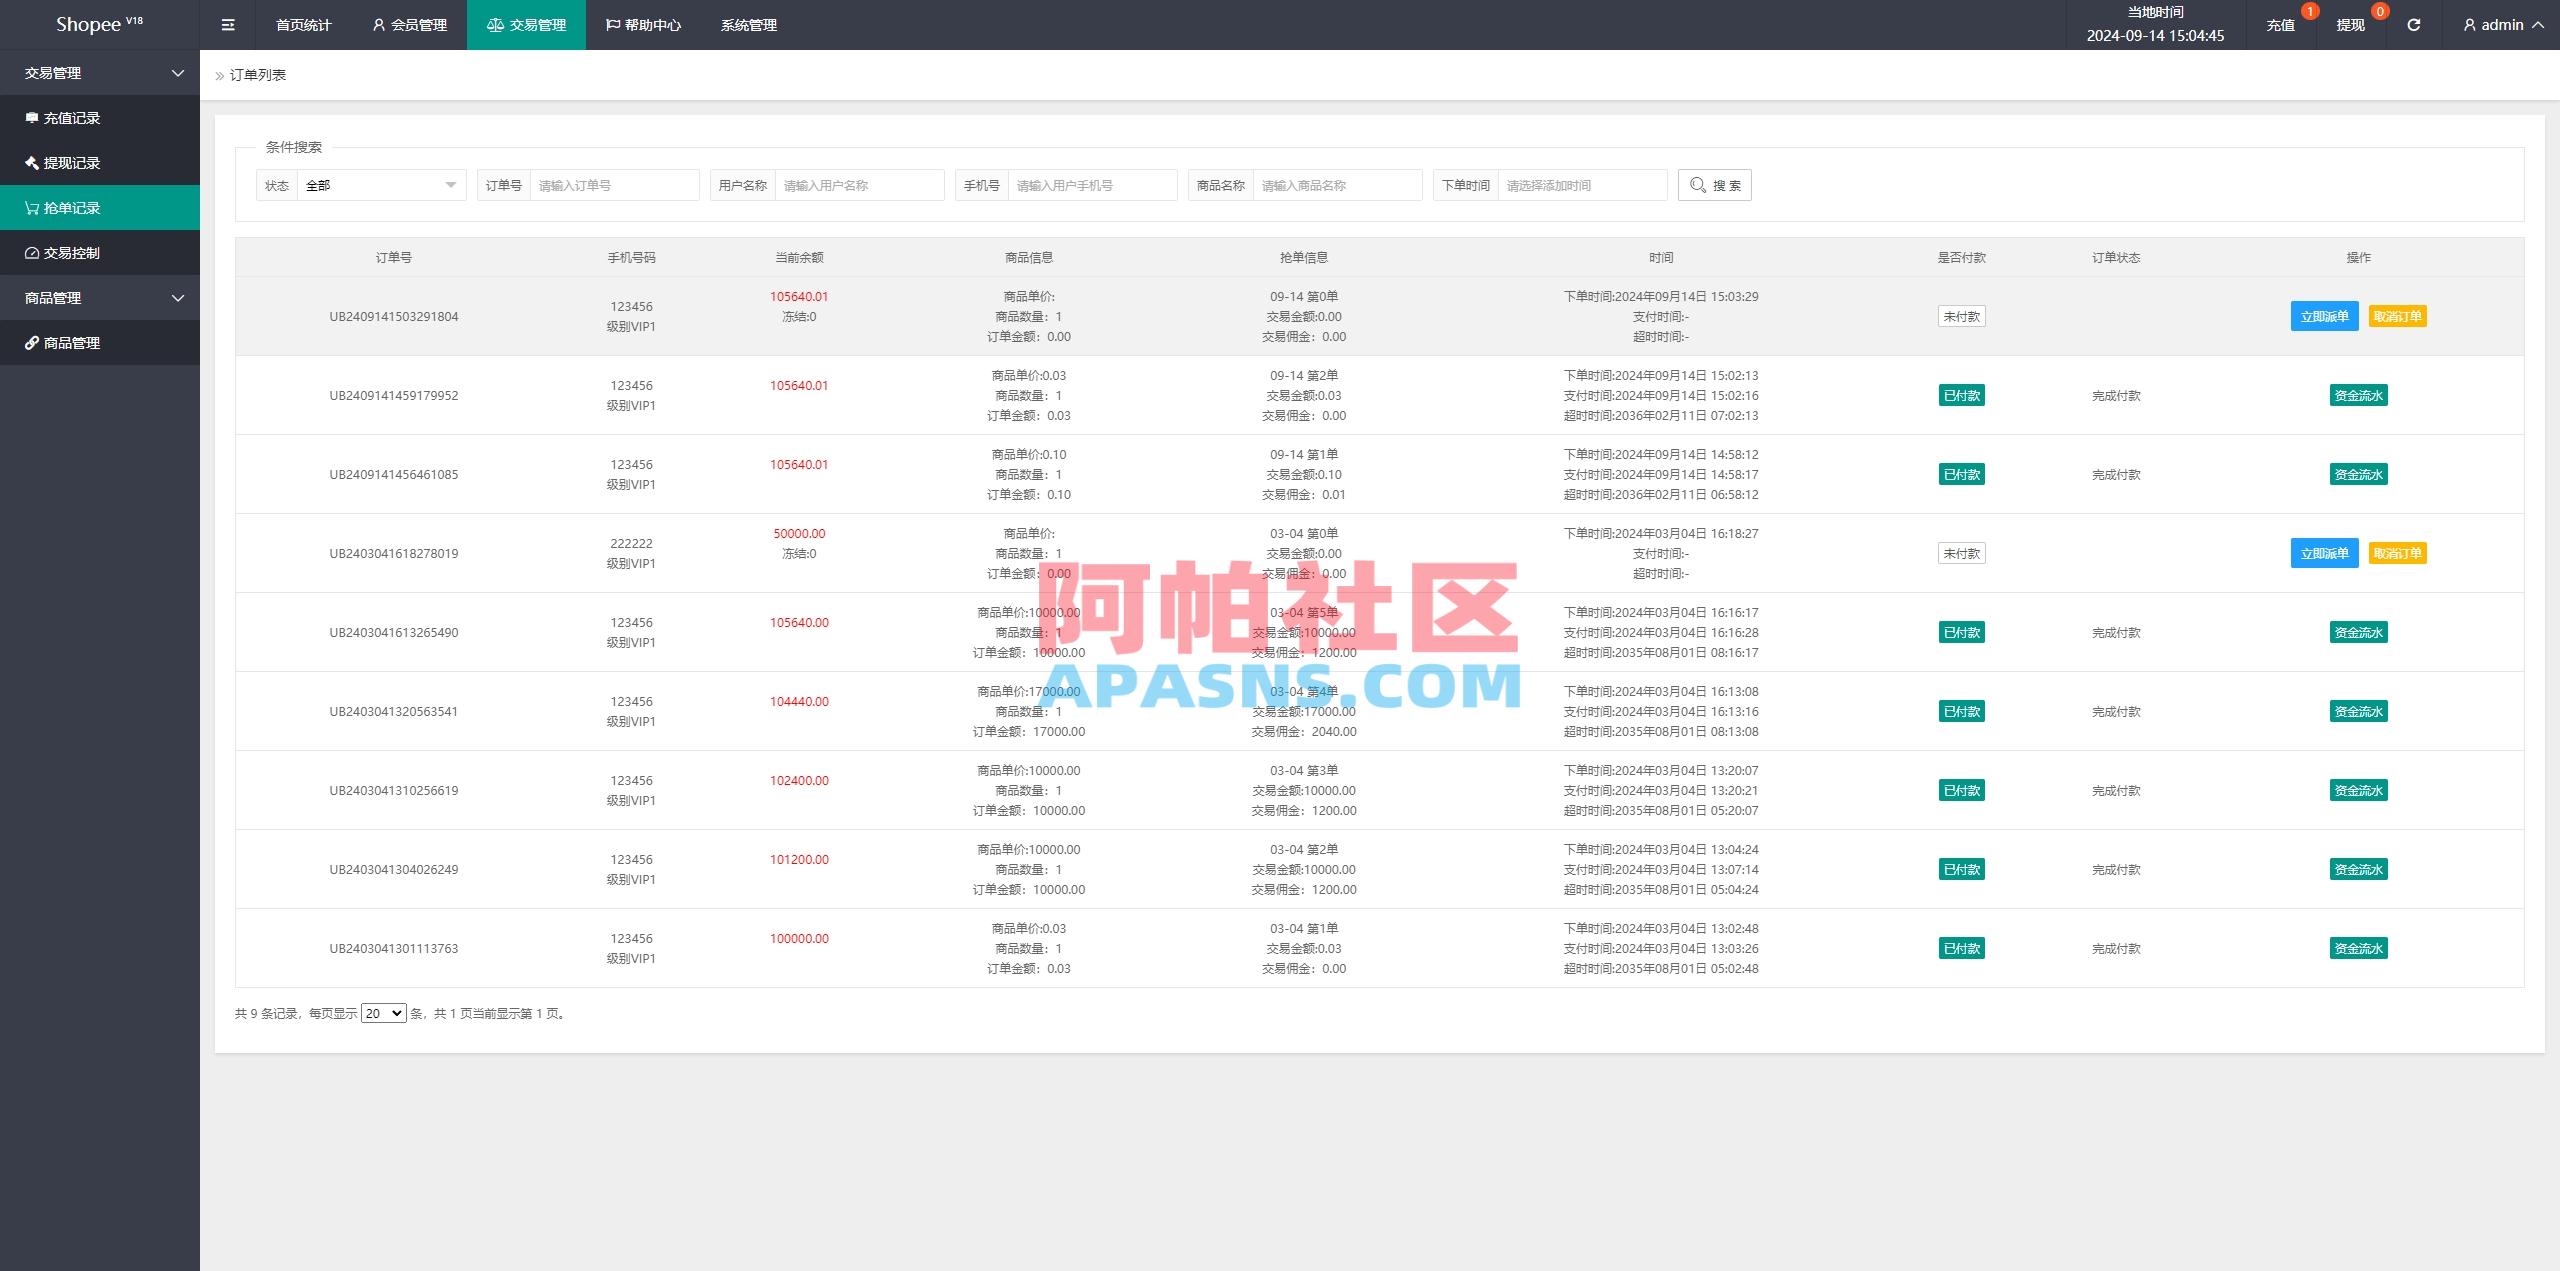The width and height of the screenshot is (2560, 1271).
Task: Switch to the 会员管理 top menu
Action: [409, 24]
